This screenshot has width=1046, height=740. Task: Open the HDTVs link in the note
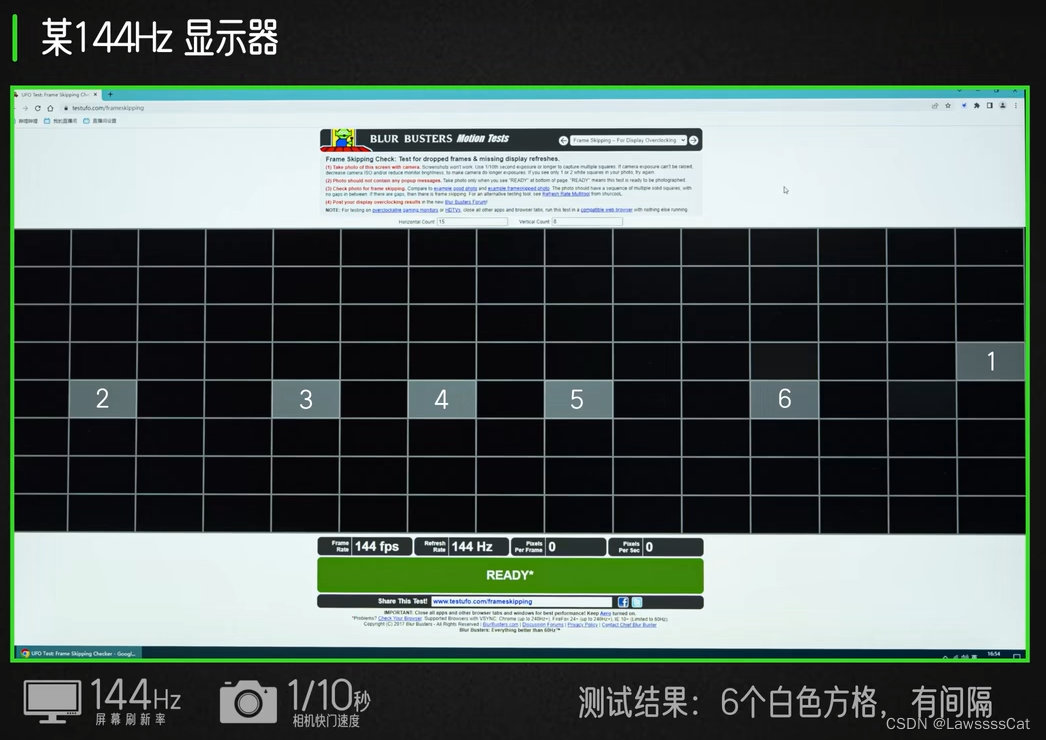click(x=453, y=210)
